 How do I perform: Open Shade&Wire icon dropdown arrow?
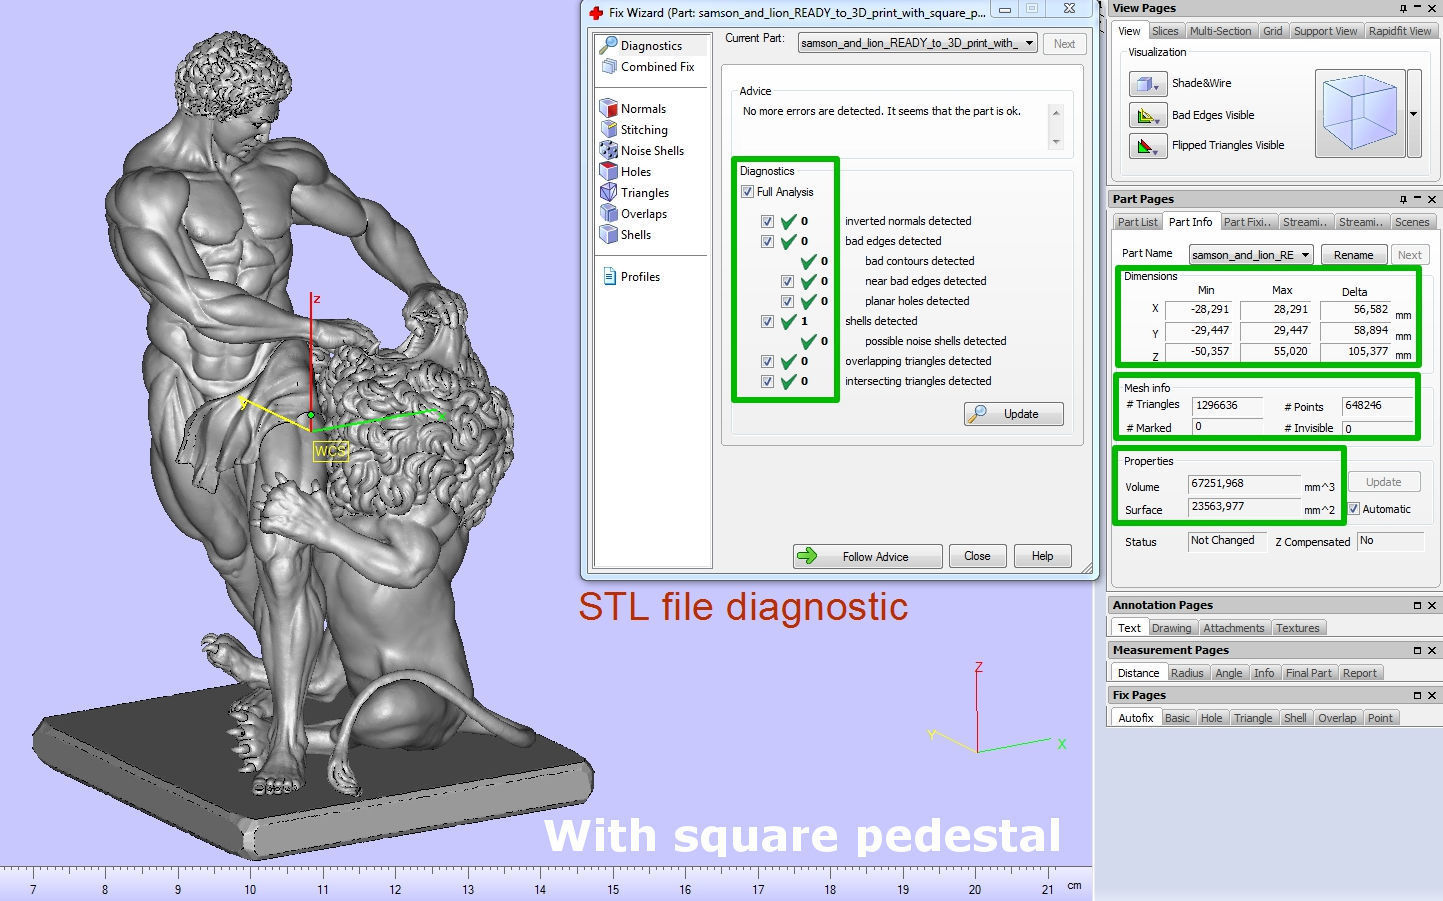[1158, 86]
